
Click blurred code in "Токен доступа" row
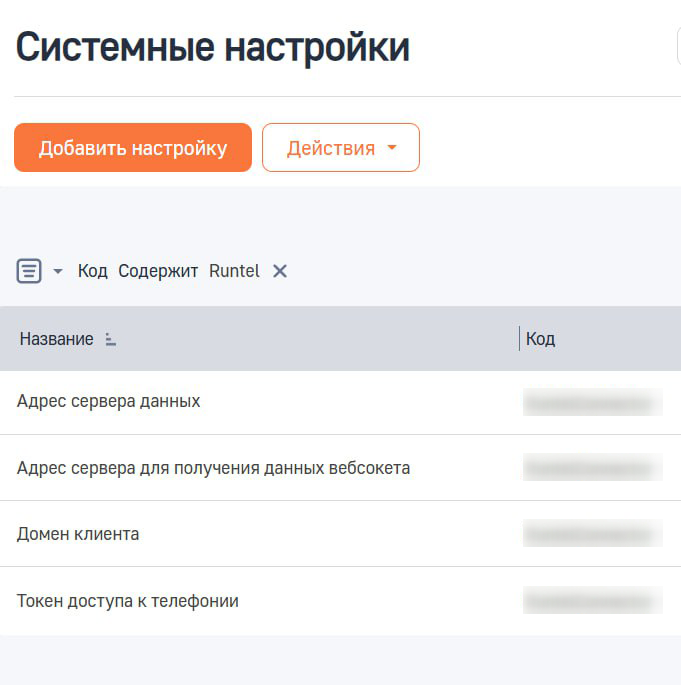pyautogui.click(x=592, y=601)
